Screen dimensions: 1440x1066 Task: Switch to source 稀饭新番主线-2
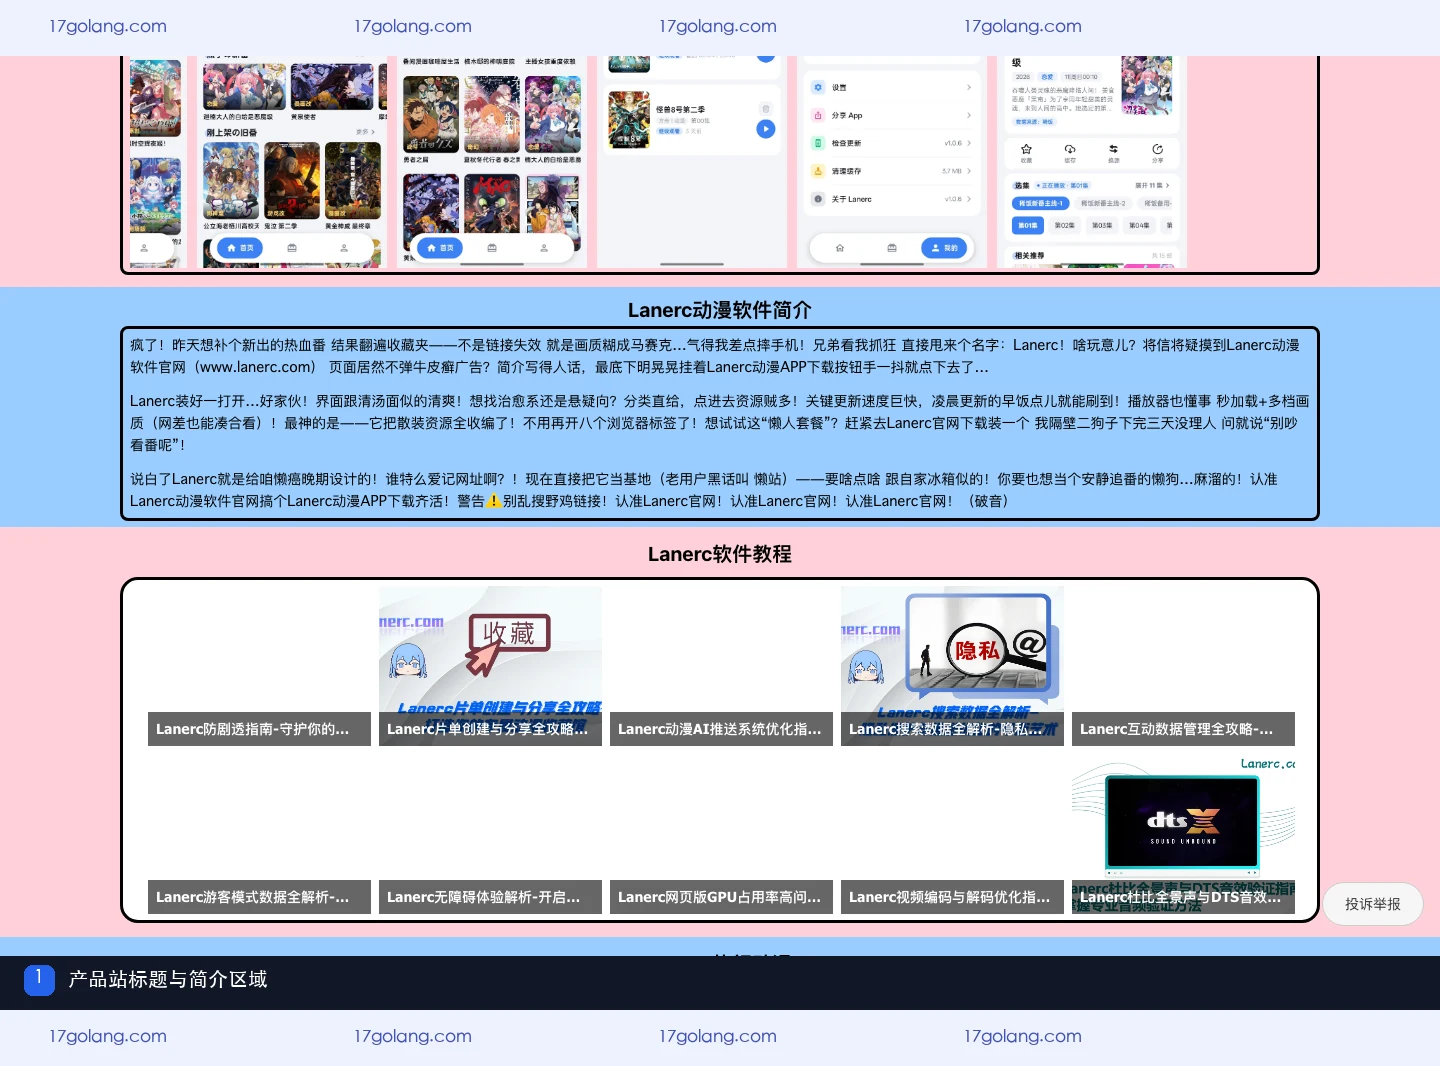click(1103, 203)
